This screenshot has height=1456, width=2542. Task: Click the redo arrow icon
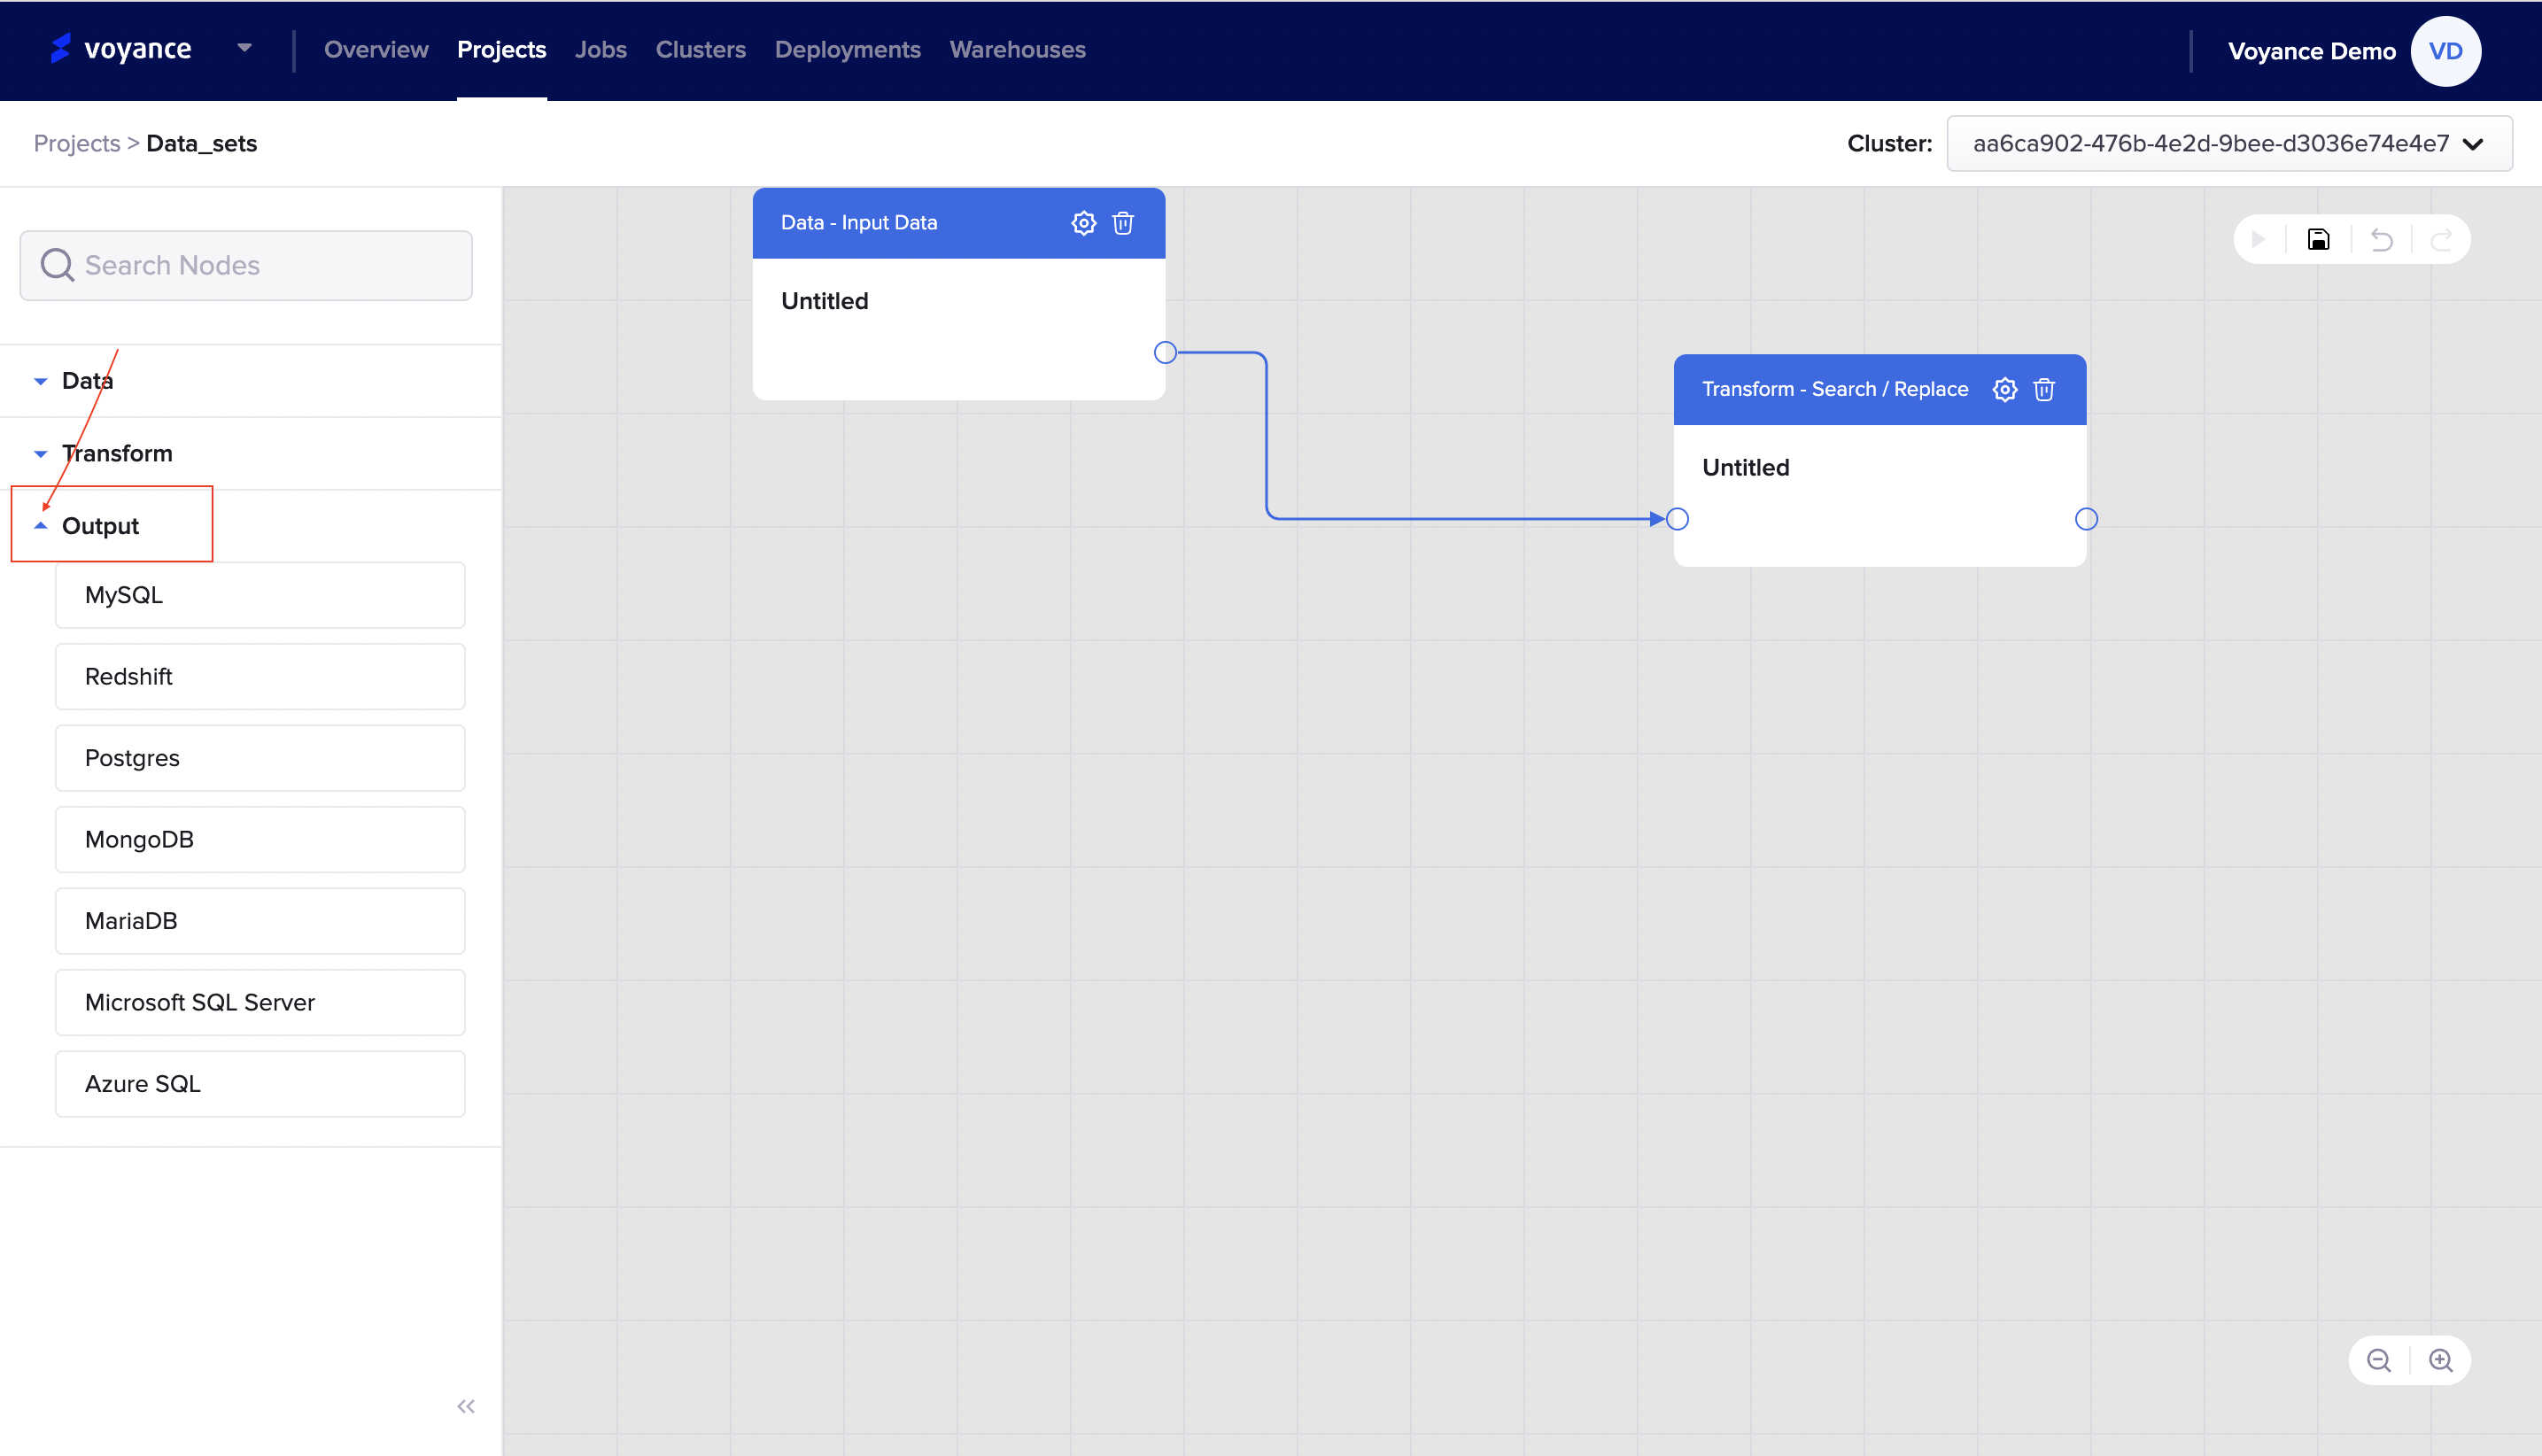coord(2441,240)
